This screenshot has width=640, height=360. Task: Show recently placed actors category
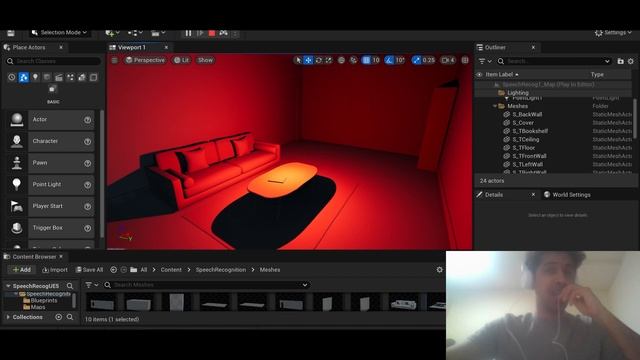coord(11,77)
